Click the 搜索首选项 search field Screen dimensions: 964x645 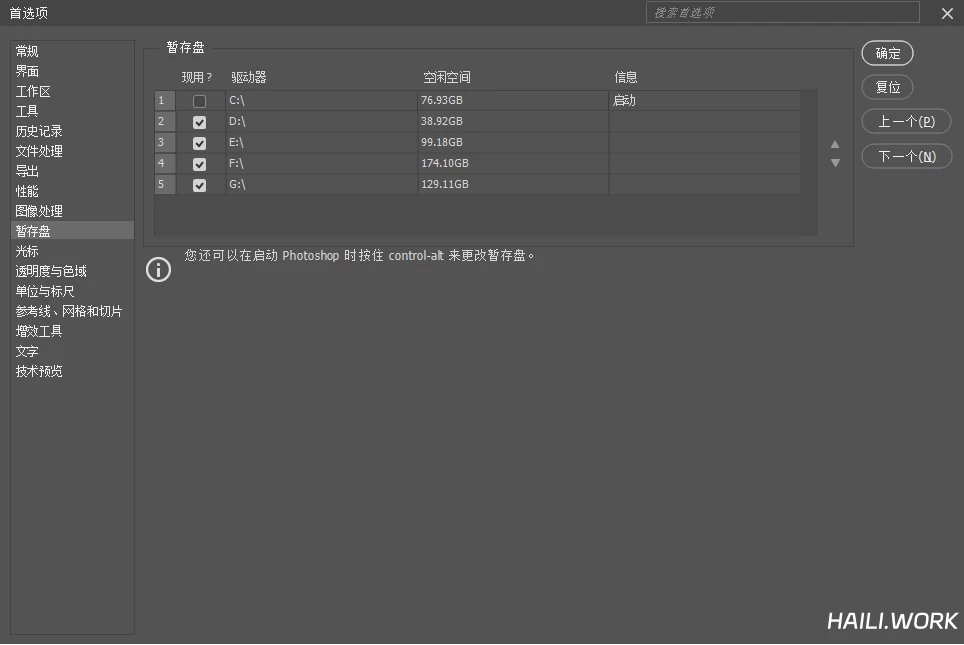pos(782,13)
